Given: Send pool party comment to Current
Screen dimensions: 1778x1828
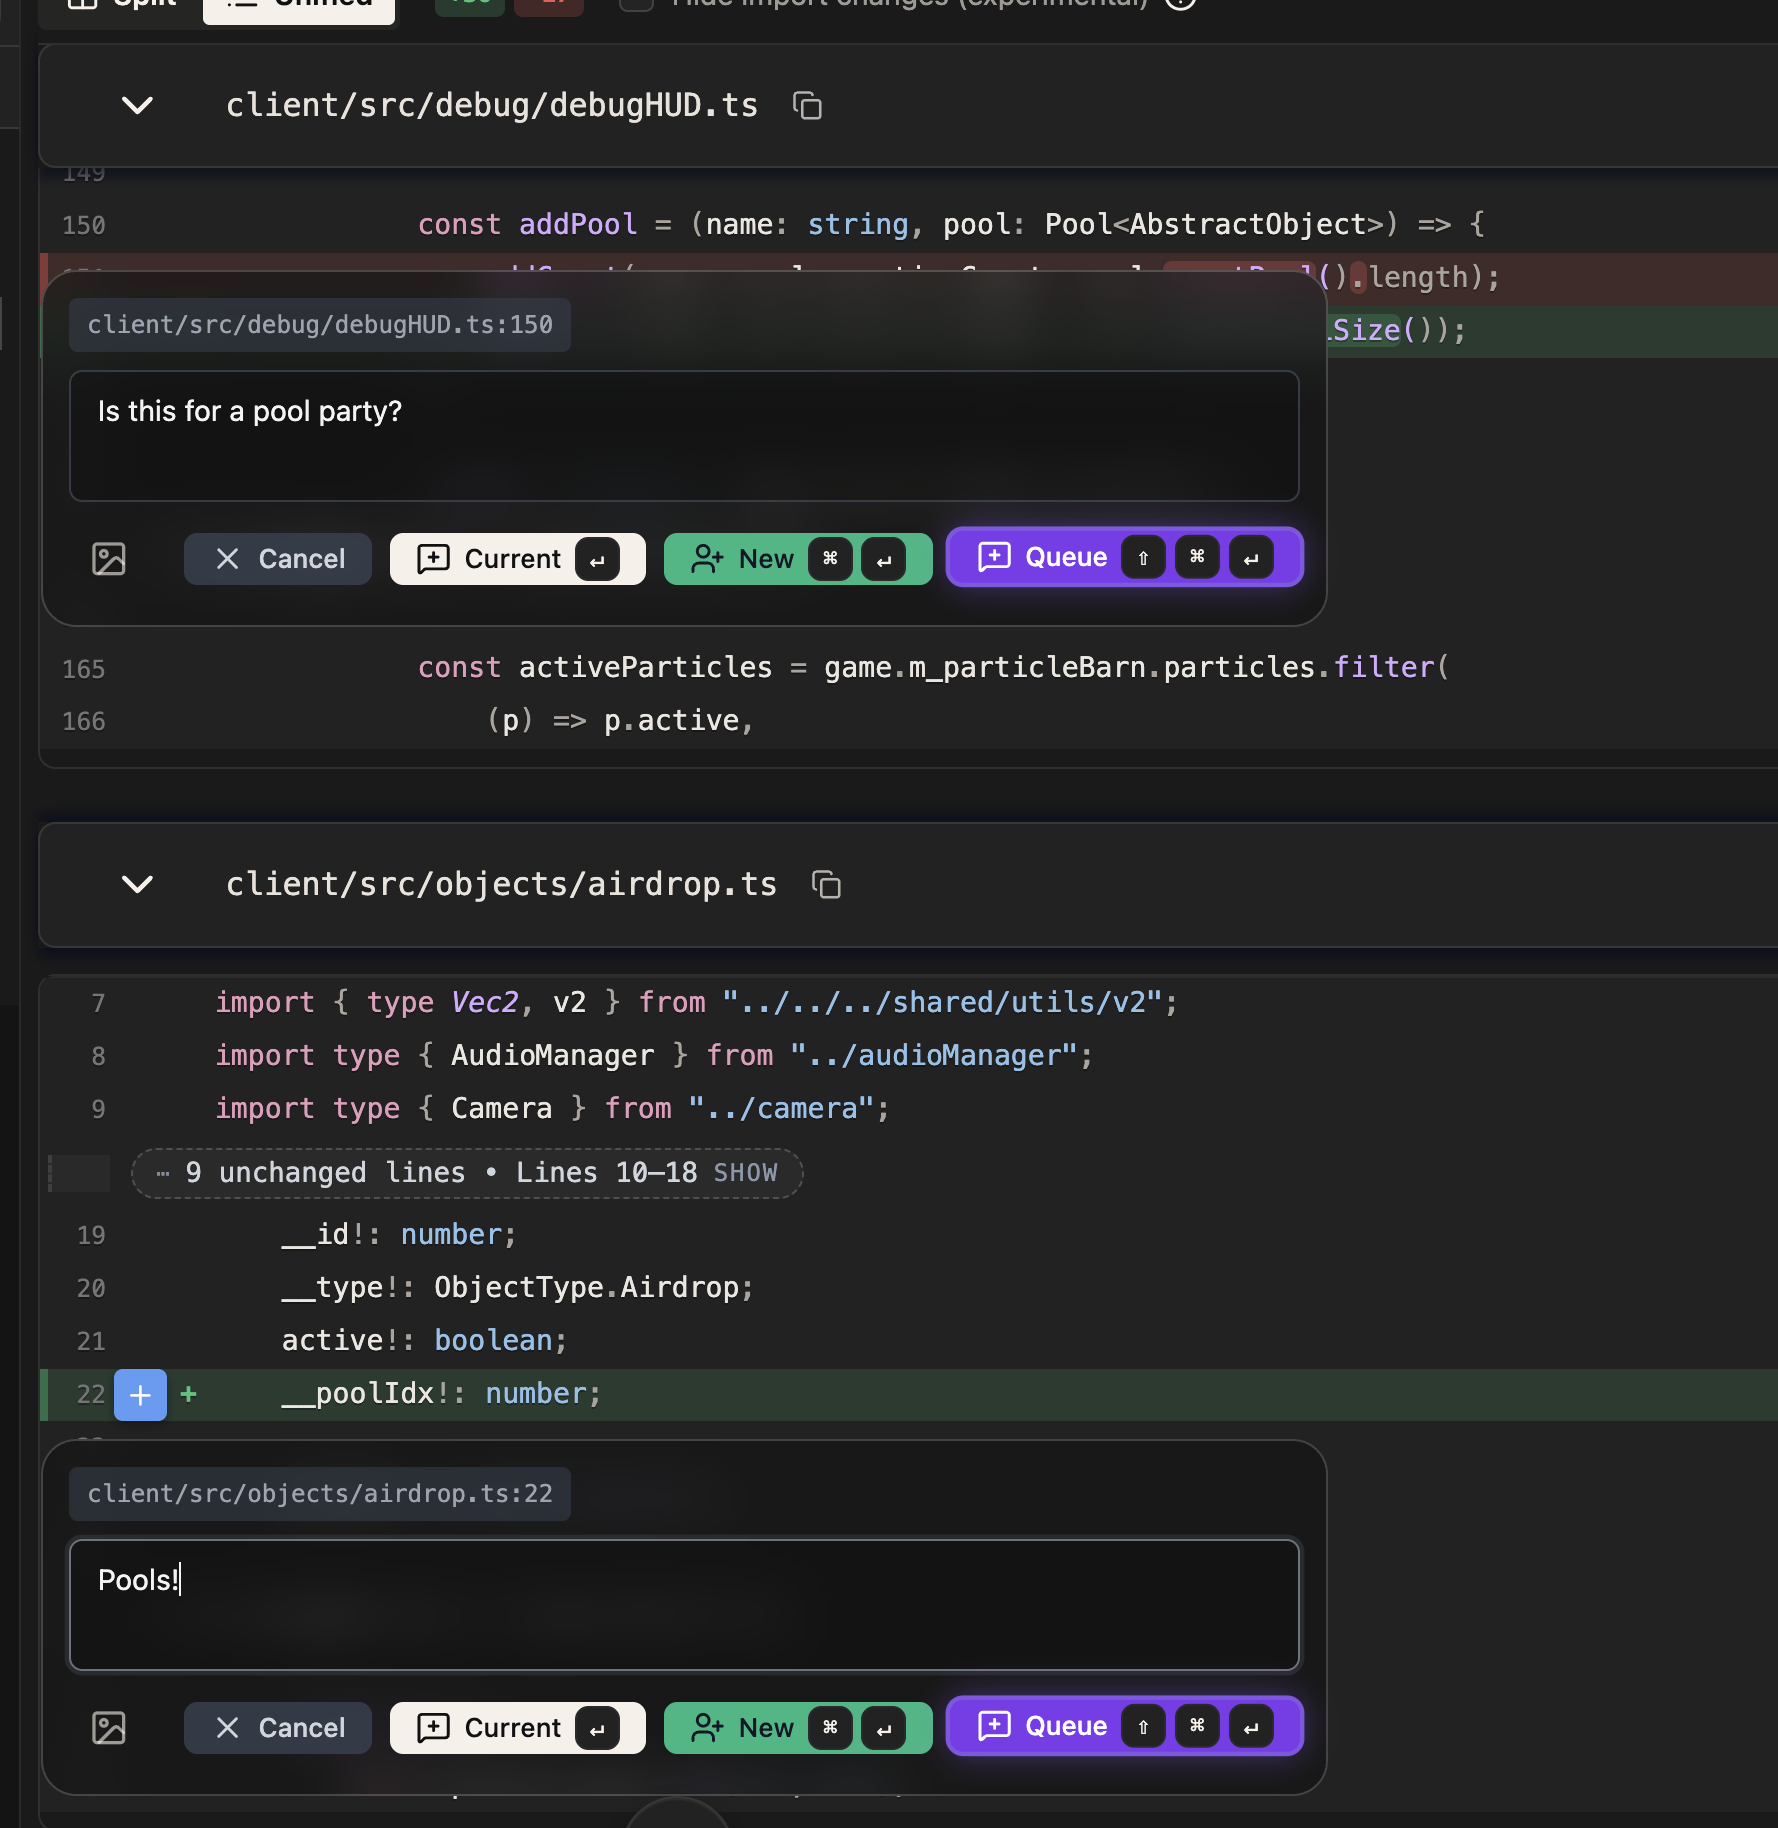Looking at the screenshot, I should [x=518, y=559].
